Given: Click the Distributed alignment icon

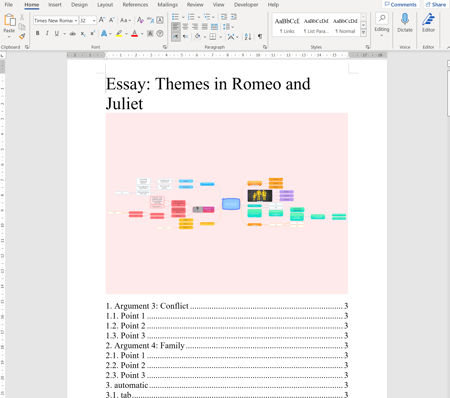Looking at the screenshot, I should click(214, 27).
